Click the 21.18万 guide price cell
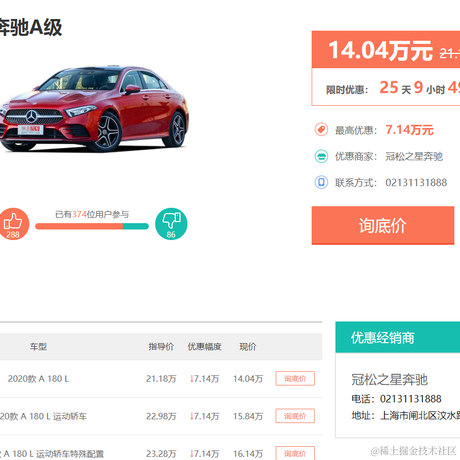Viewport: 460px width, 460px height. (161, 379)
